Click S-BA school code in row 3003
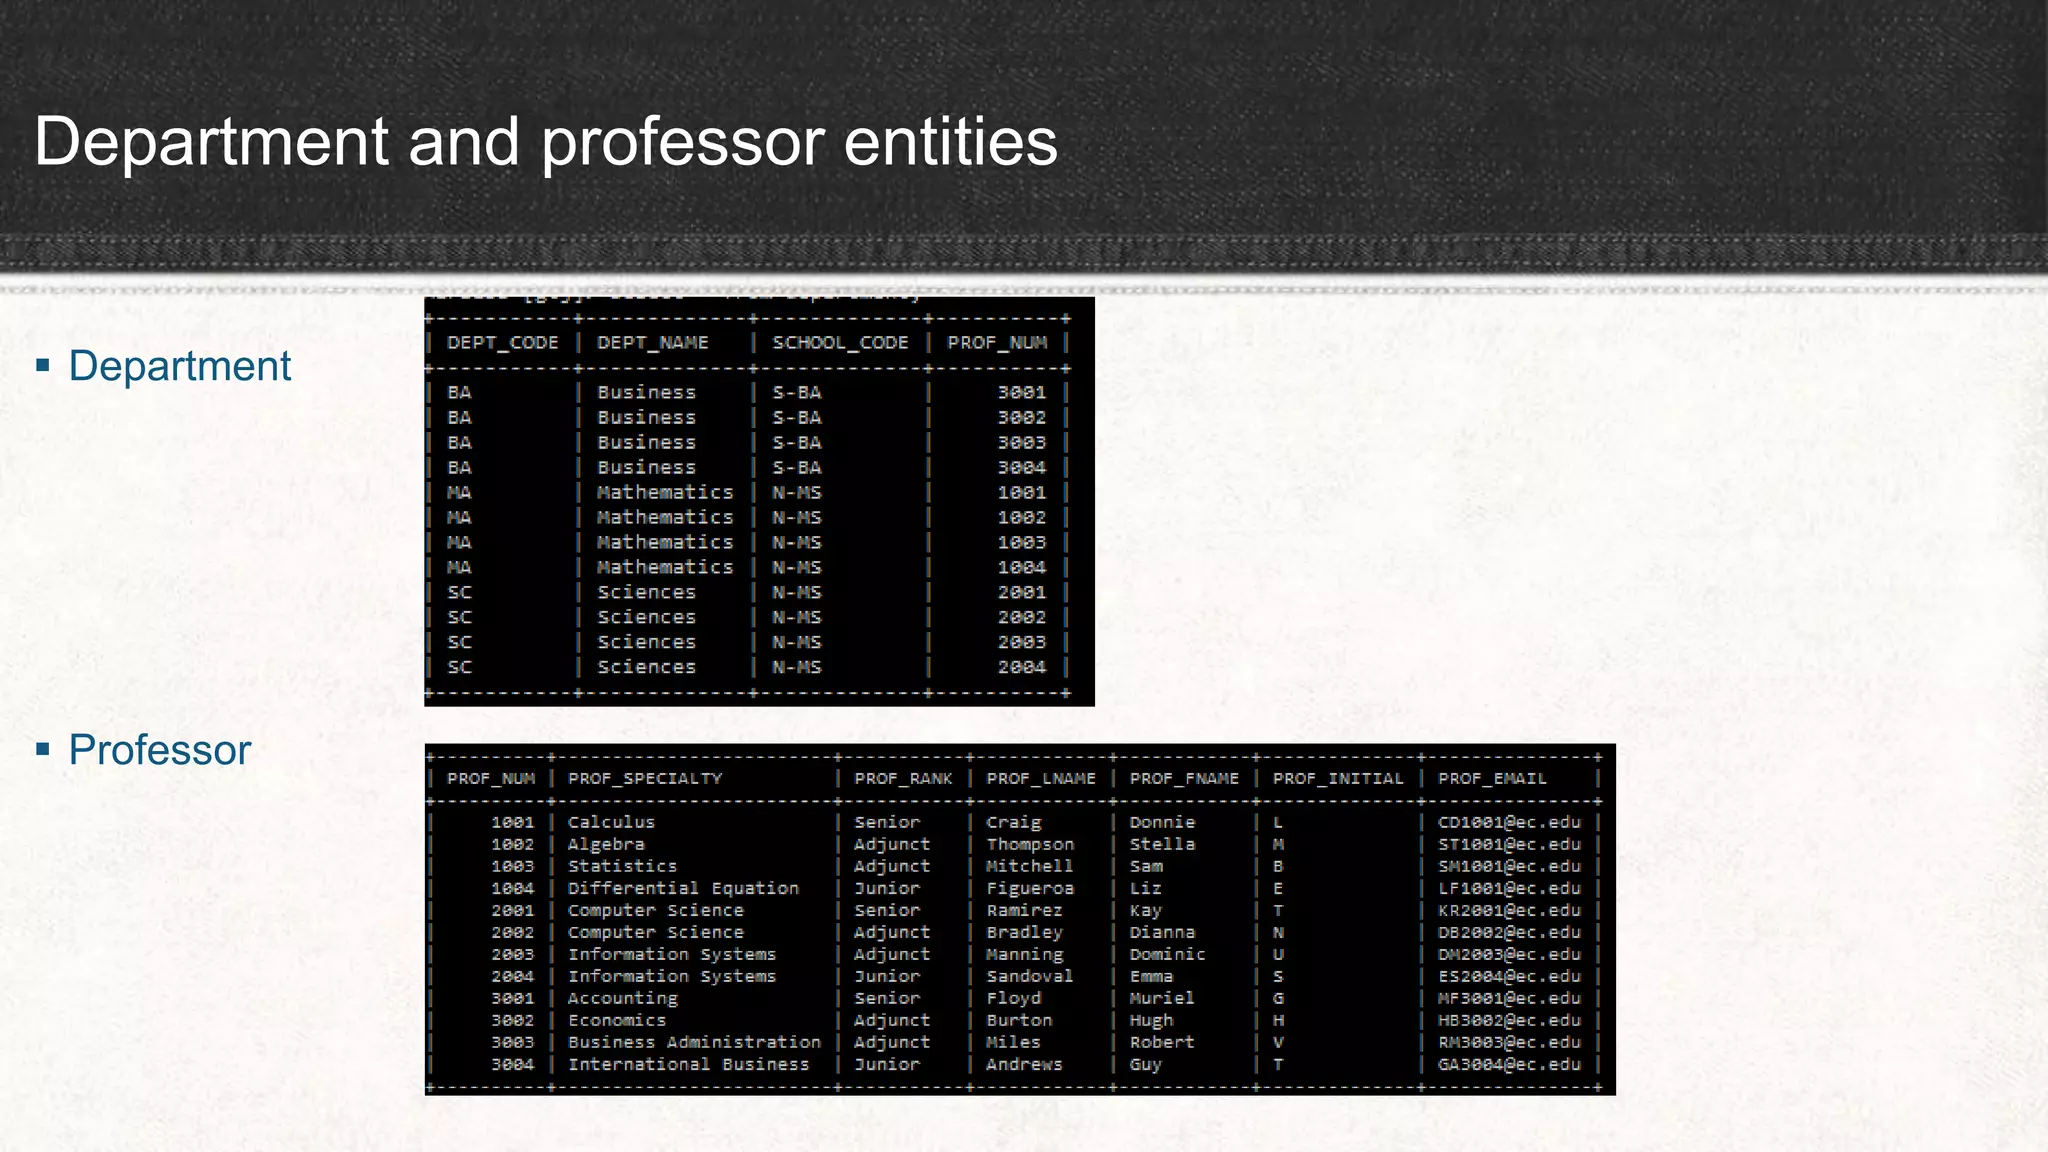This screenshot has width=2048, height=1152. [x=796, y=443]
